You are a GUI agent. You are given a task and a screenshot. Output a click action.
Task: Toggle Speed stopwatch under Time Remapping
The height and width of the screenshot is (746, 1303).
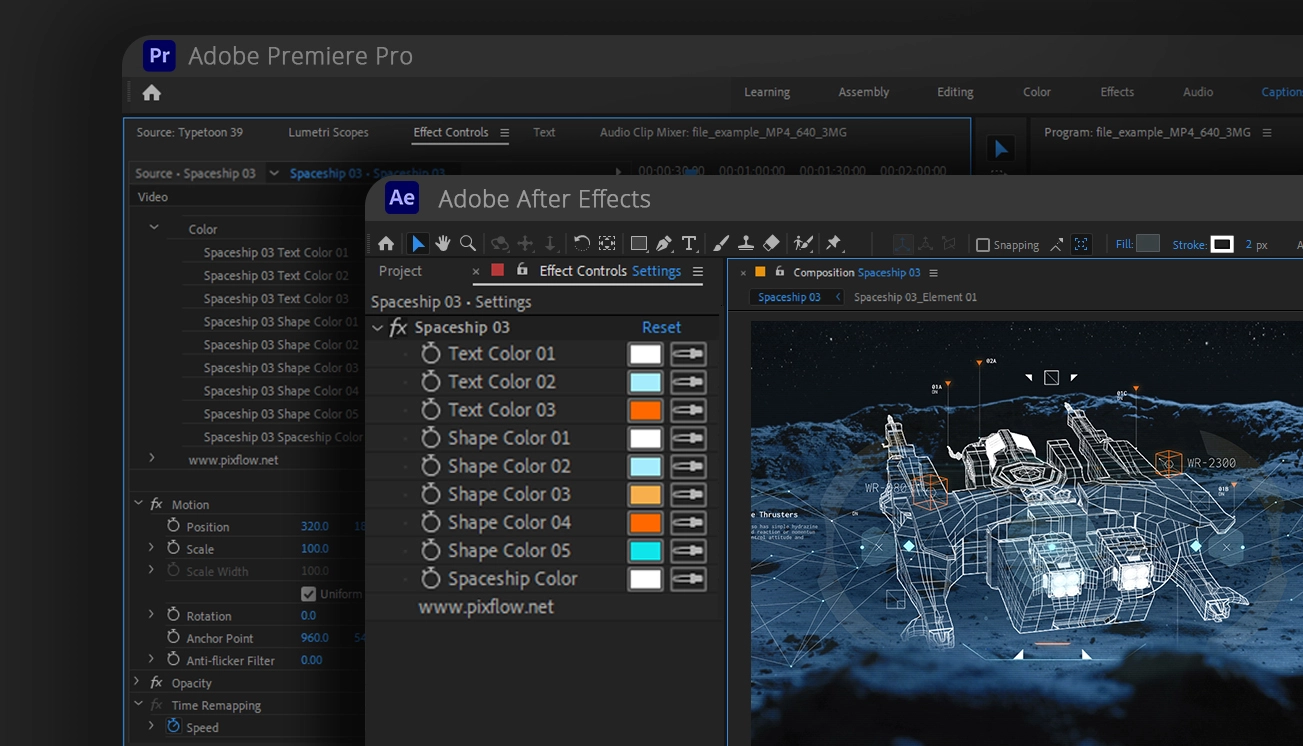click(x=173, y=727)
